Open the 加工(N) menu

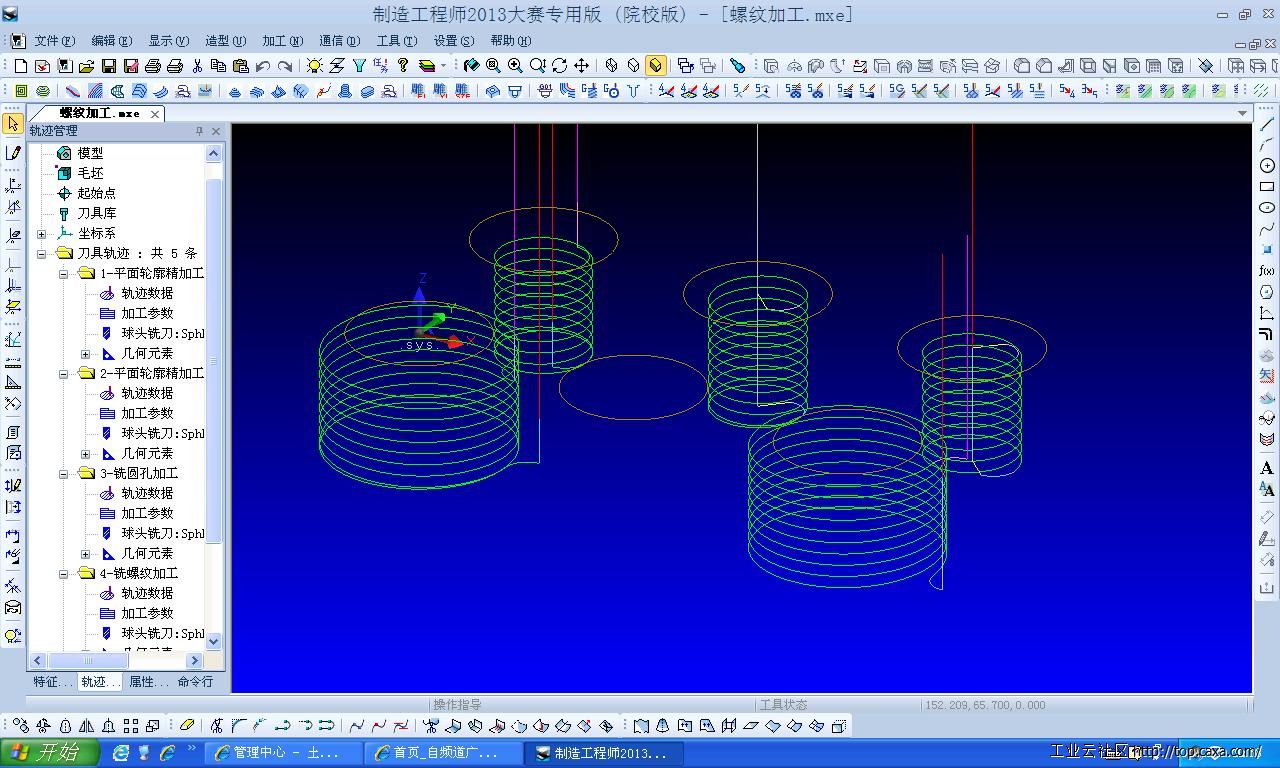pos(282,41)
